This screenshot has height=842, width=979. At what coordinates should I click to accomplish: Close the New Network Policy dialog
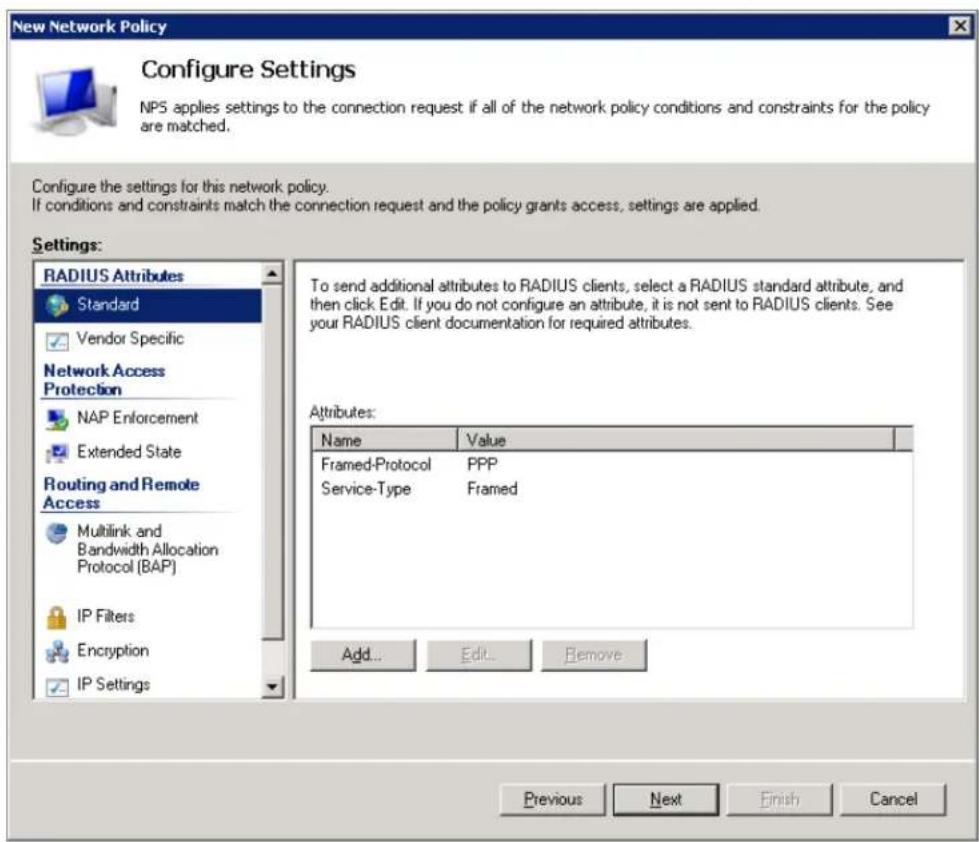[x=959, y=26]
